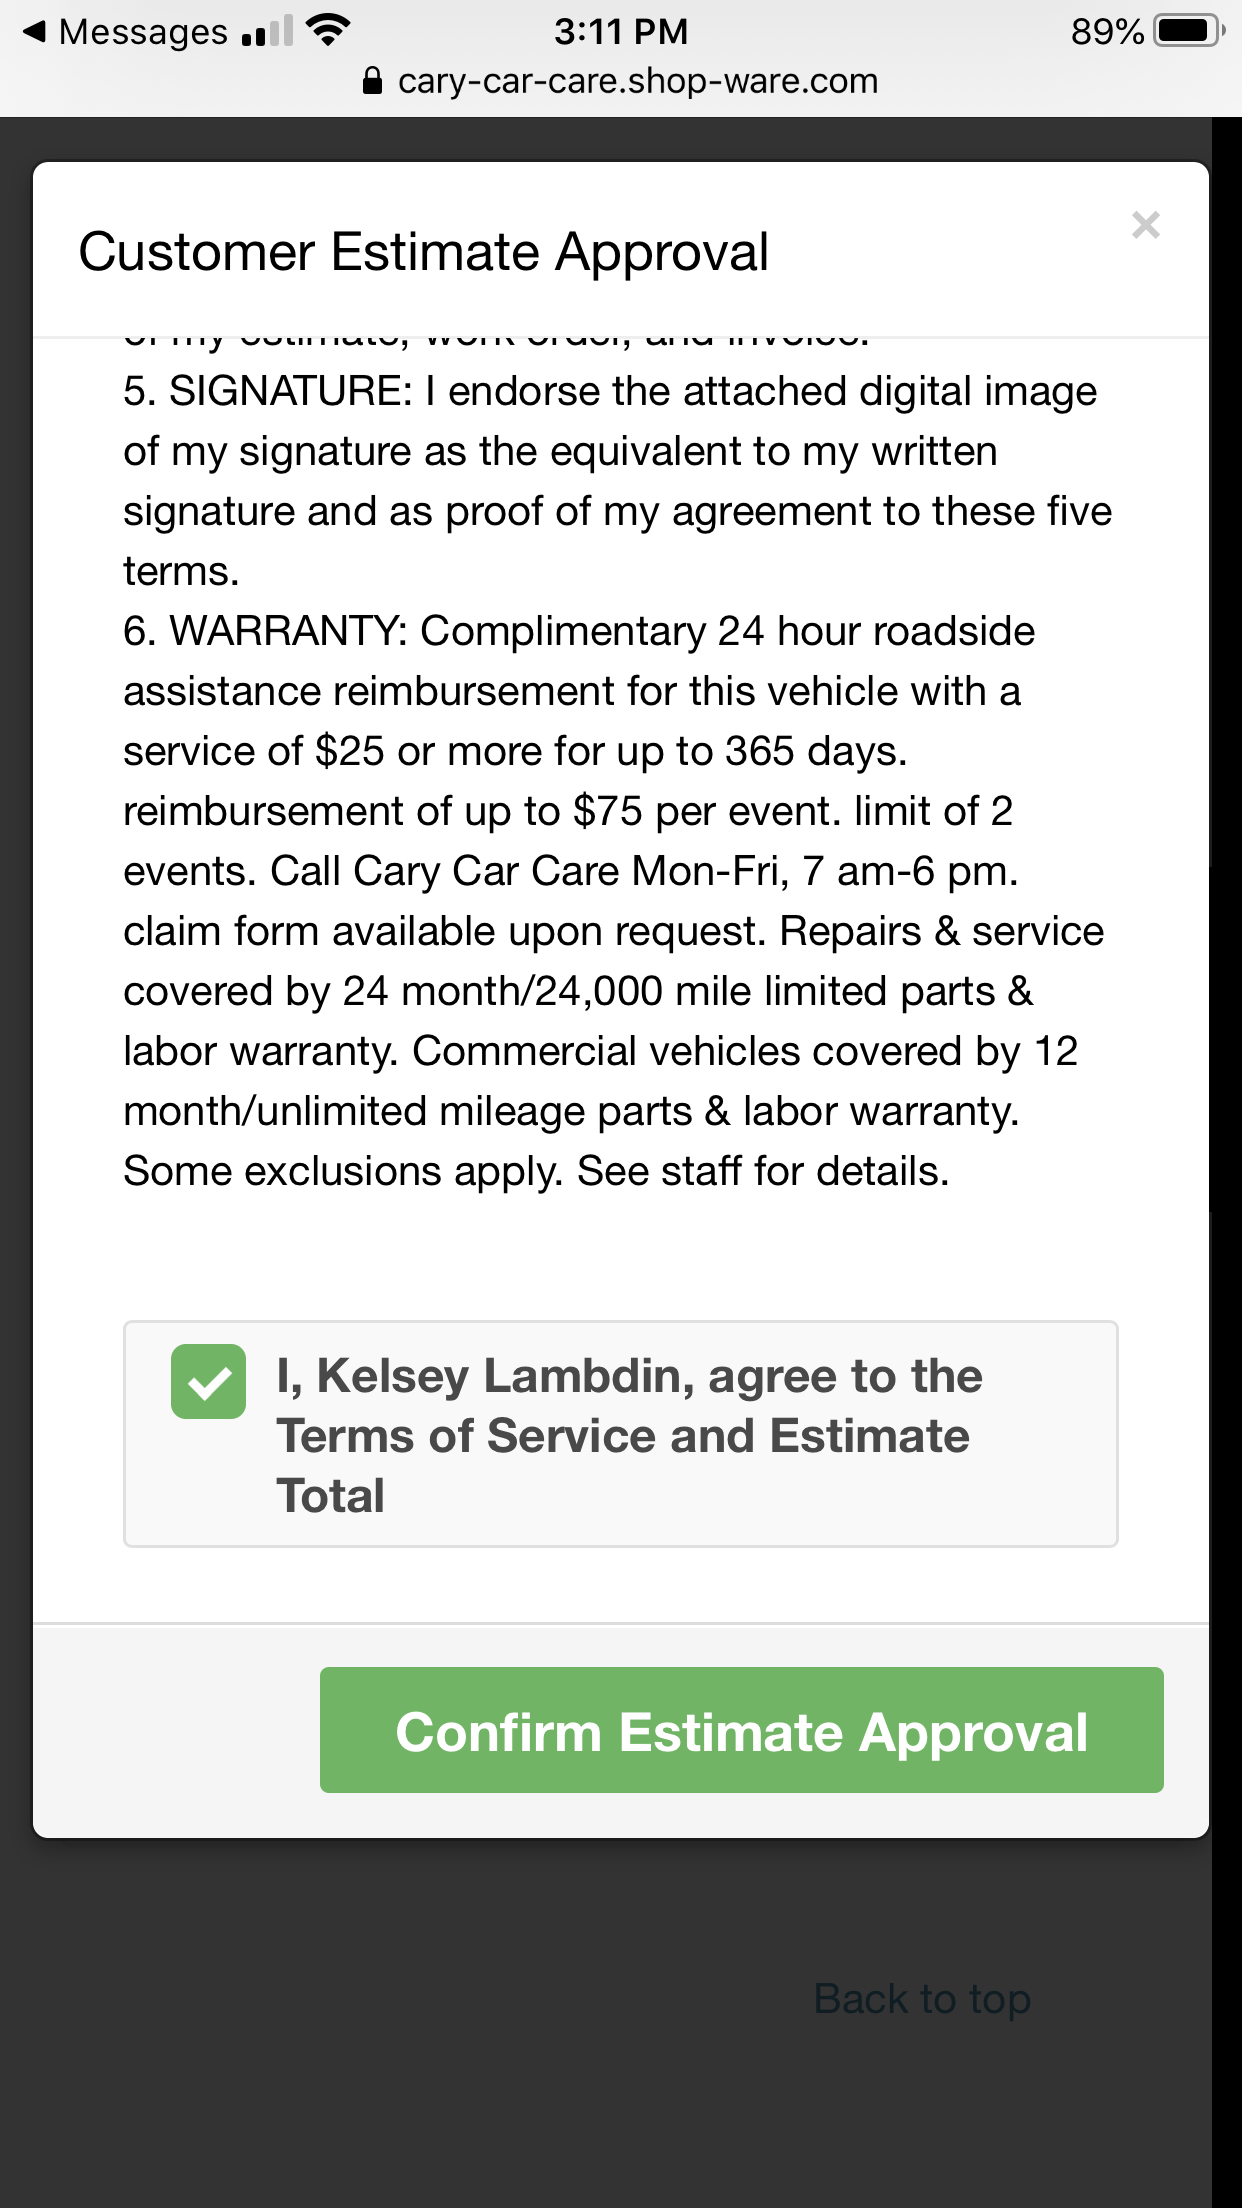Image resolution: width=1242 pixels, height=2208 pixels.
Task: Click the 'Some exclusions apply' line
Action: click(x=536, y=1171)
